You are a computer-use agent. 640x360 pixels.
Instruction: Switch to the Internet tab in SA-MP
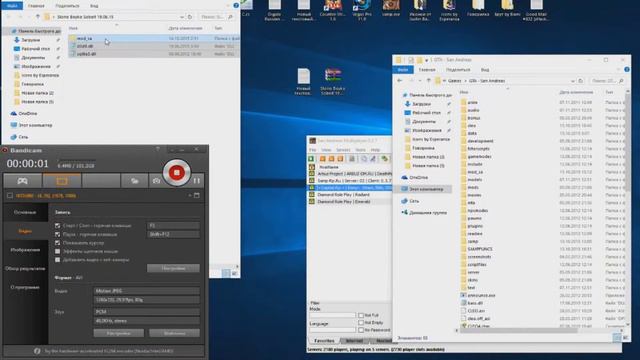(354, 340)
